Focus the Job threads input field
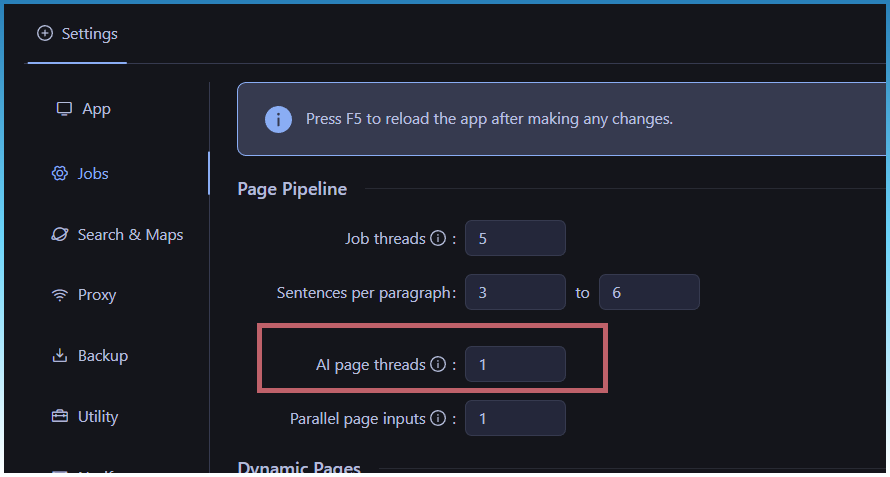This screenshot has height=477, width=890. point(515,239)
